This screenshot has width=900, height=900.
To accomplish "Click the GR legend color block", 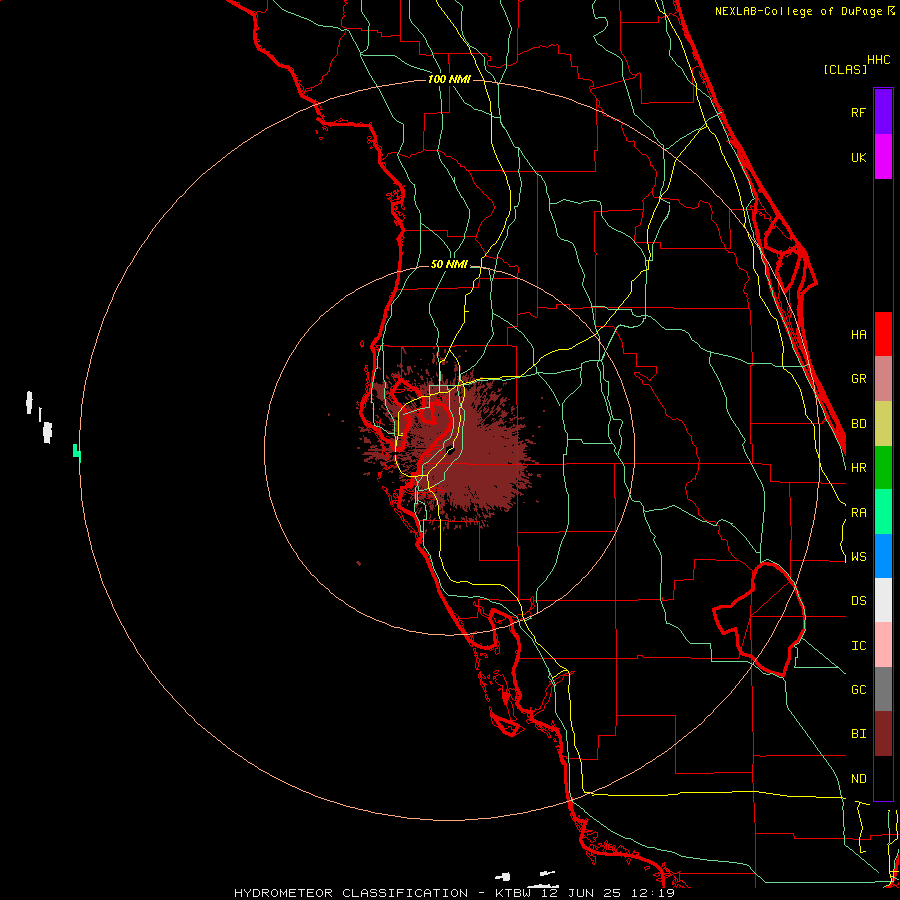I will coord(883,379).
